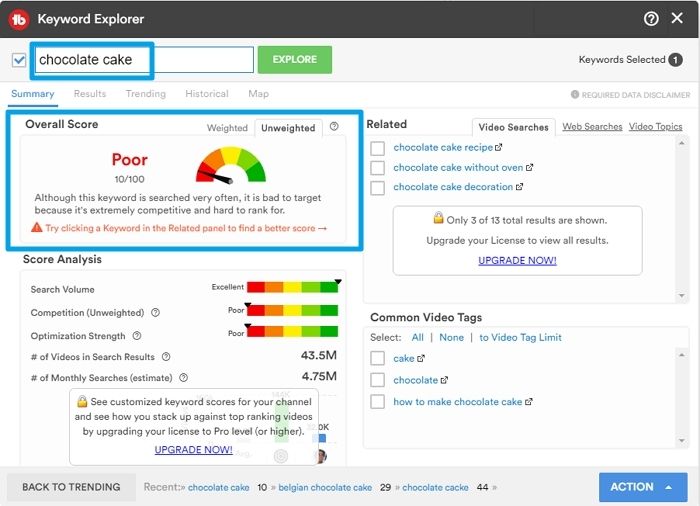Click Related panel scroll down arrow
The image size is (700, 506).
pos(682,296)
